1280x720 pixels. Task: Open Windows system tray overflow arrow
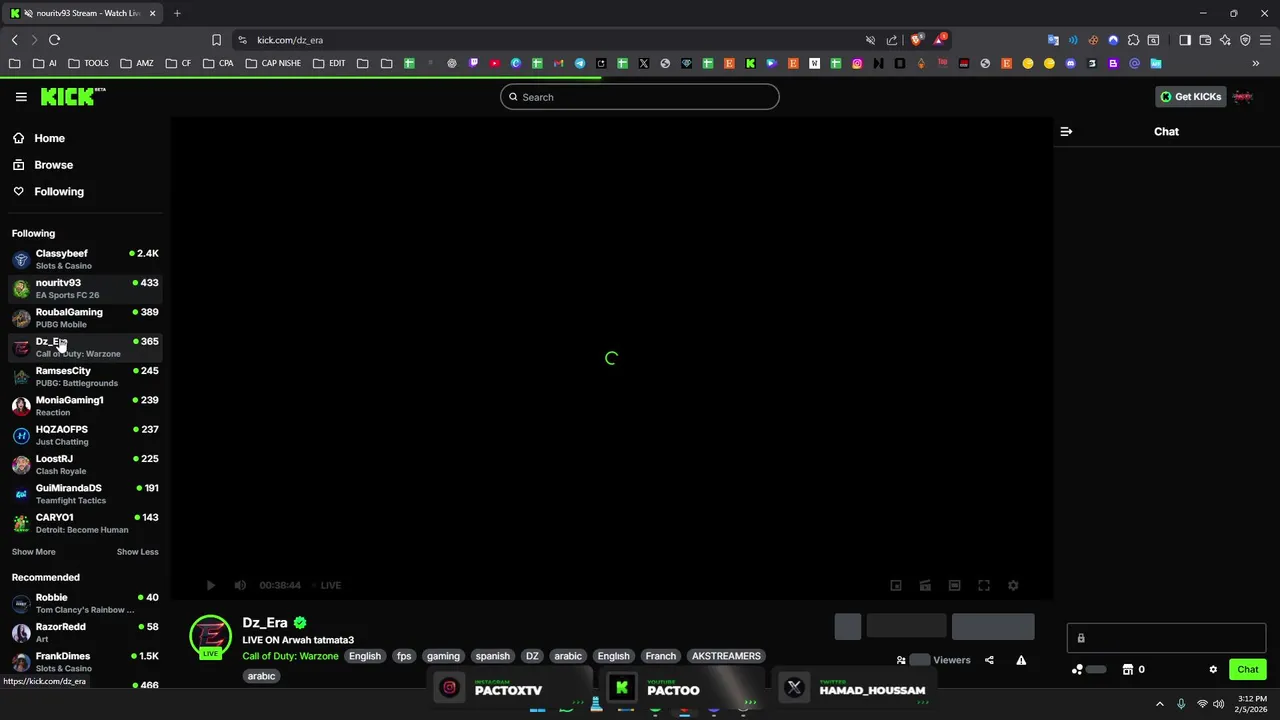coord(1160,704)
